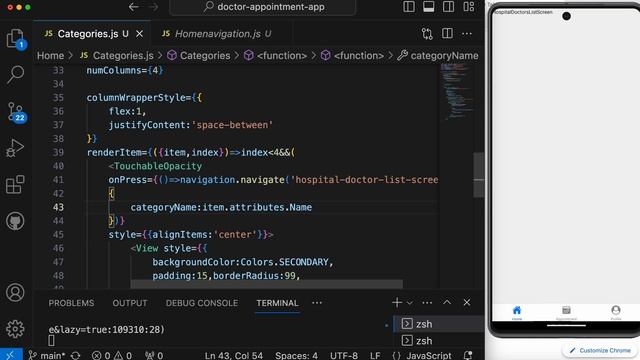
Task: Place cursor on line 43 categoryName code
Action: pos(221,207)
